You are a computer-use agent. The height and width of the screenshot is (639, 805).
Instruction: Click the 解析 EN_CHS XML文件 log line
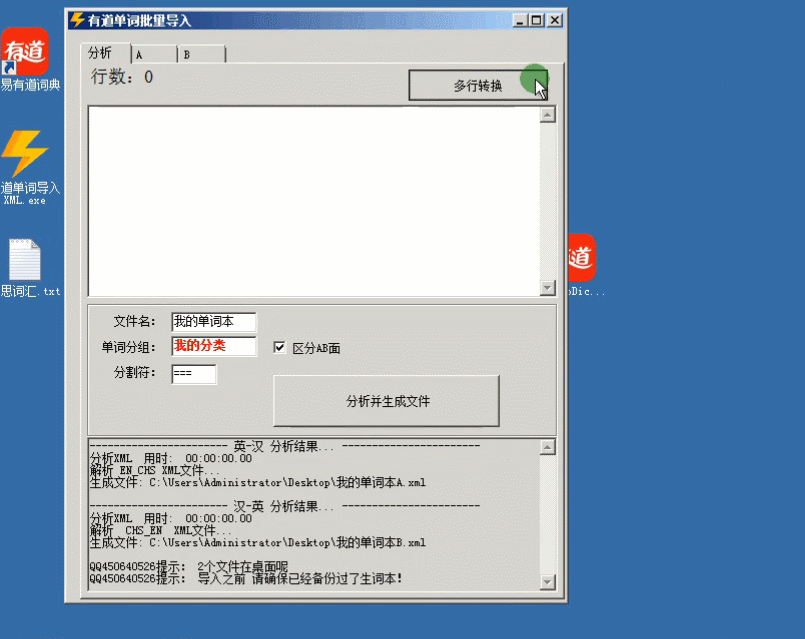coord(155,470)
